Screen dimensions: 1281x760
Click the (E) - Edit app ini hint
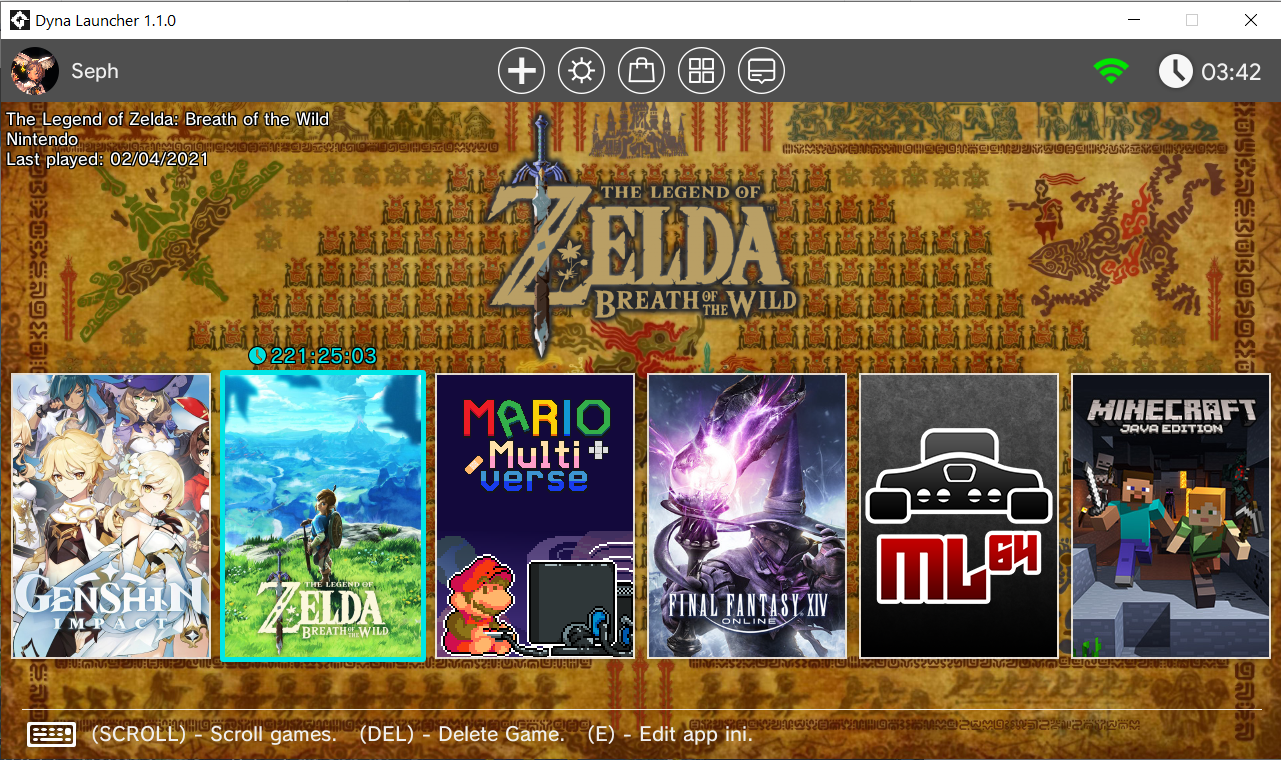[x=670, y=735]
